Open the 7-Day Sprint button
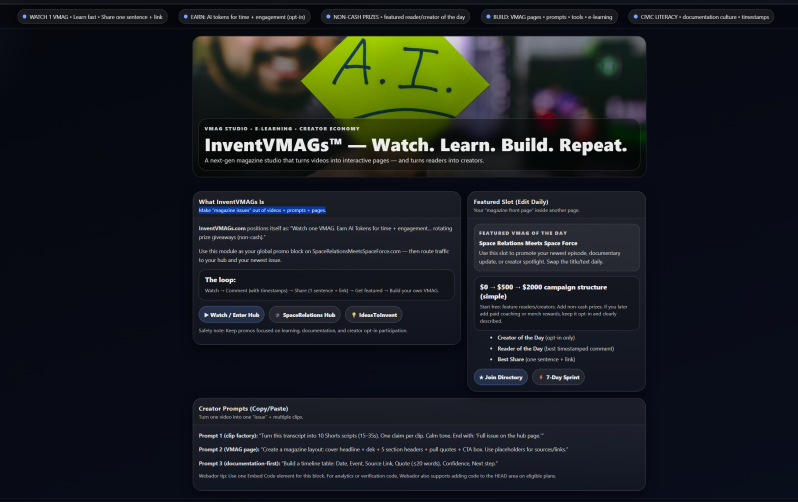 coord(558,377)
